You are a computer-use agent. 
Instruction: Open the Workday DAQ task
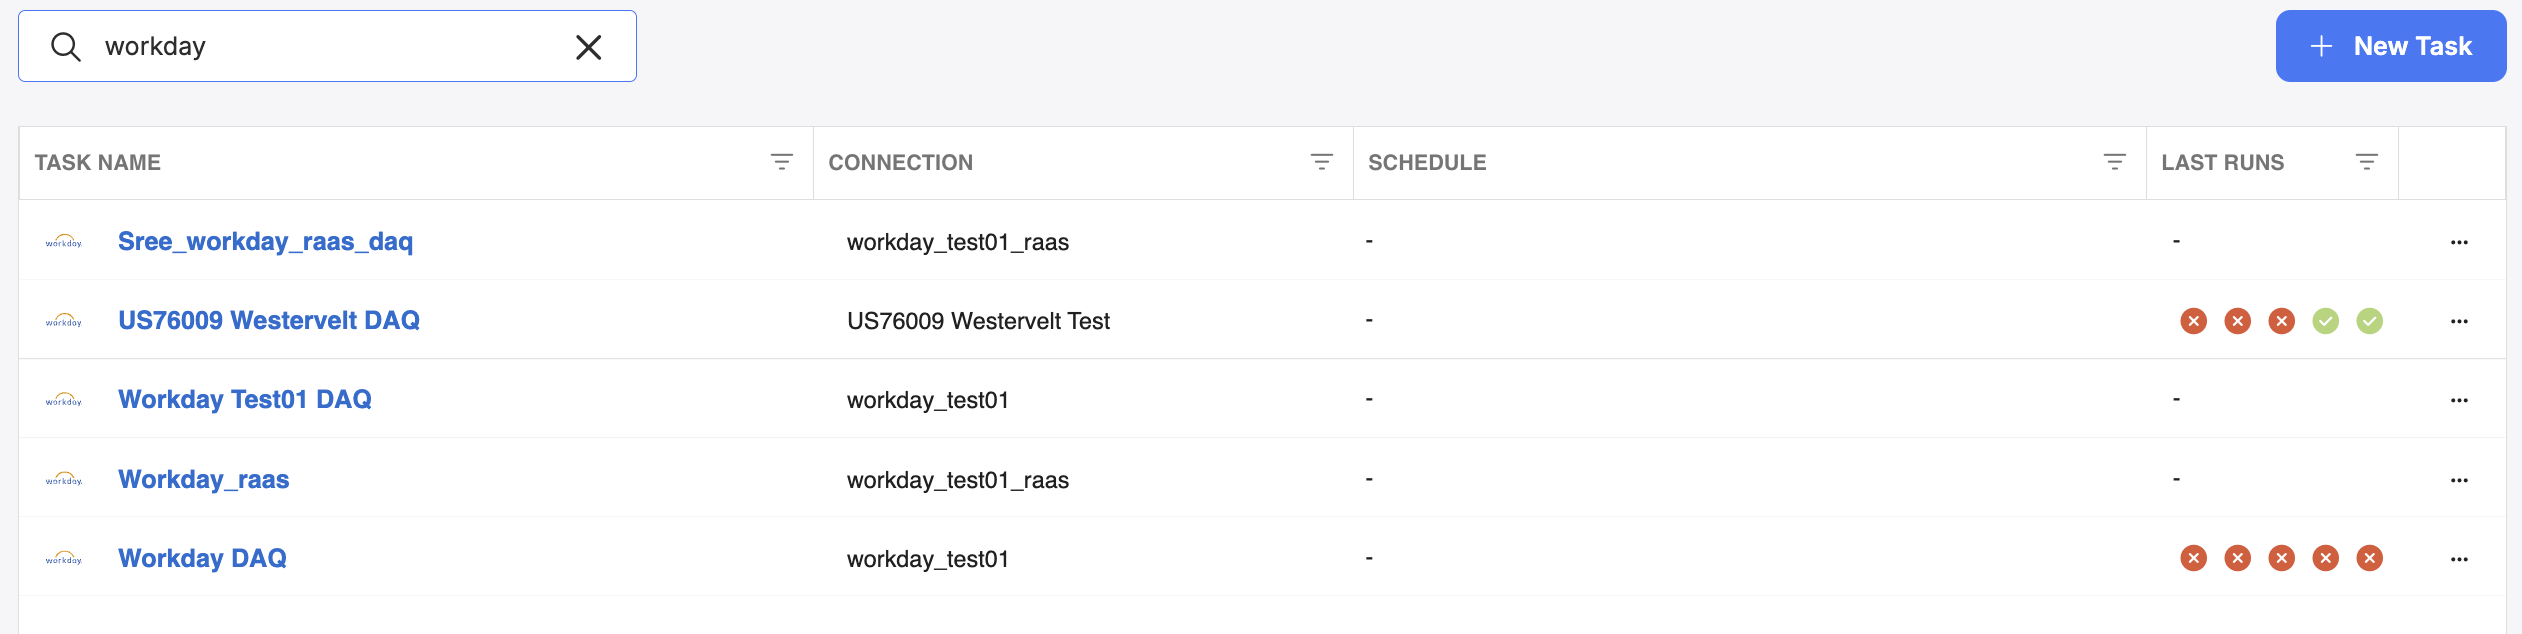203,558
